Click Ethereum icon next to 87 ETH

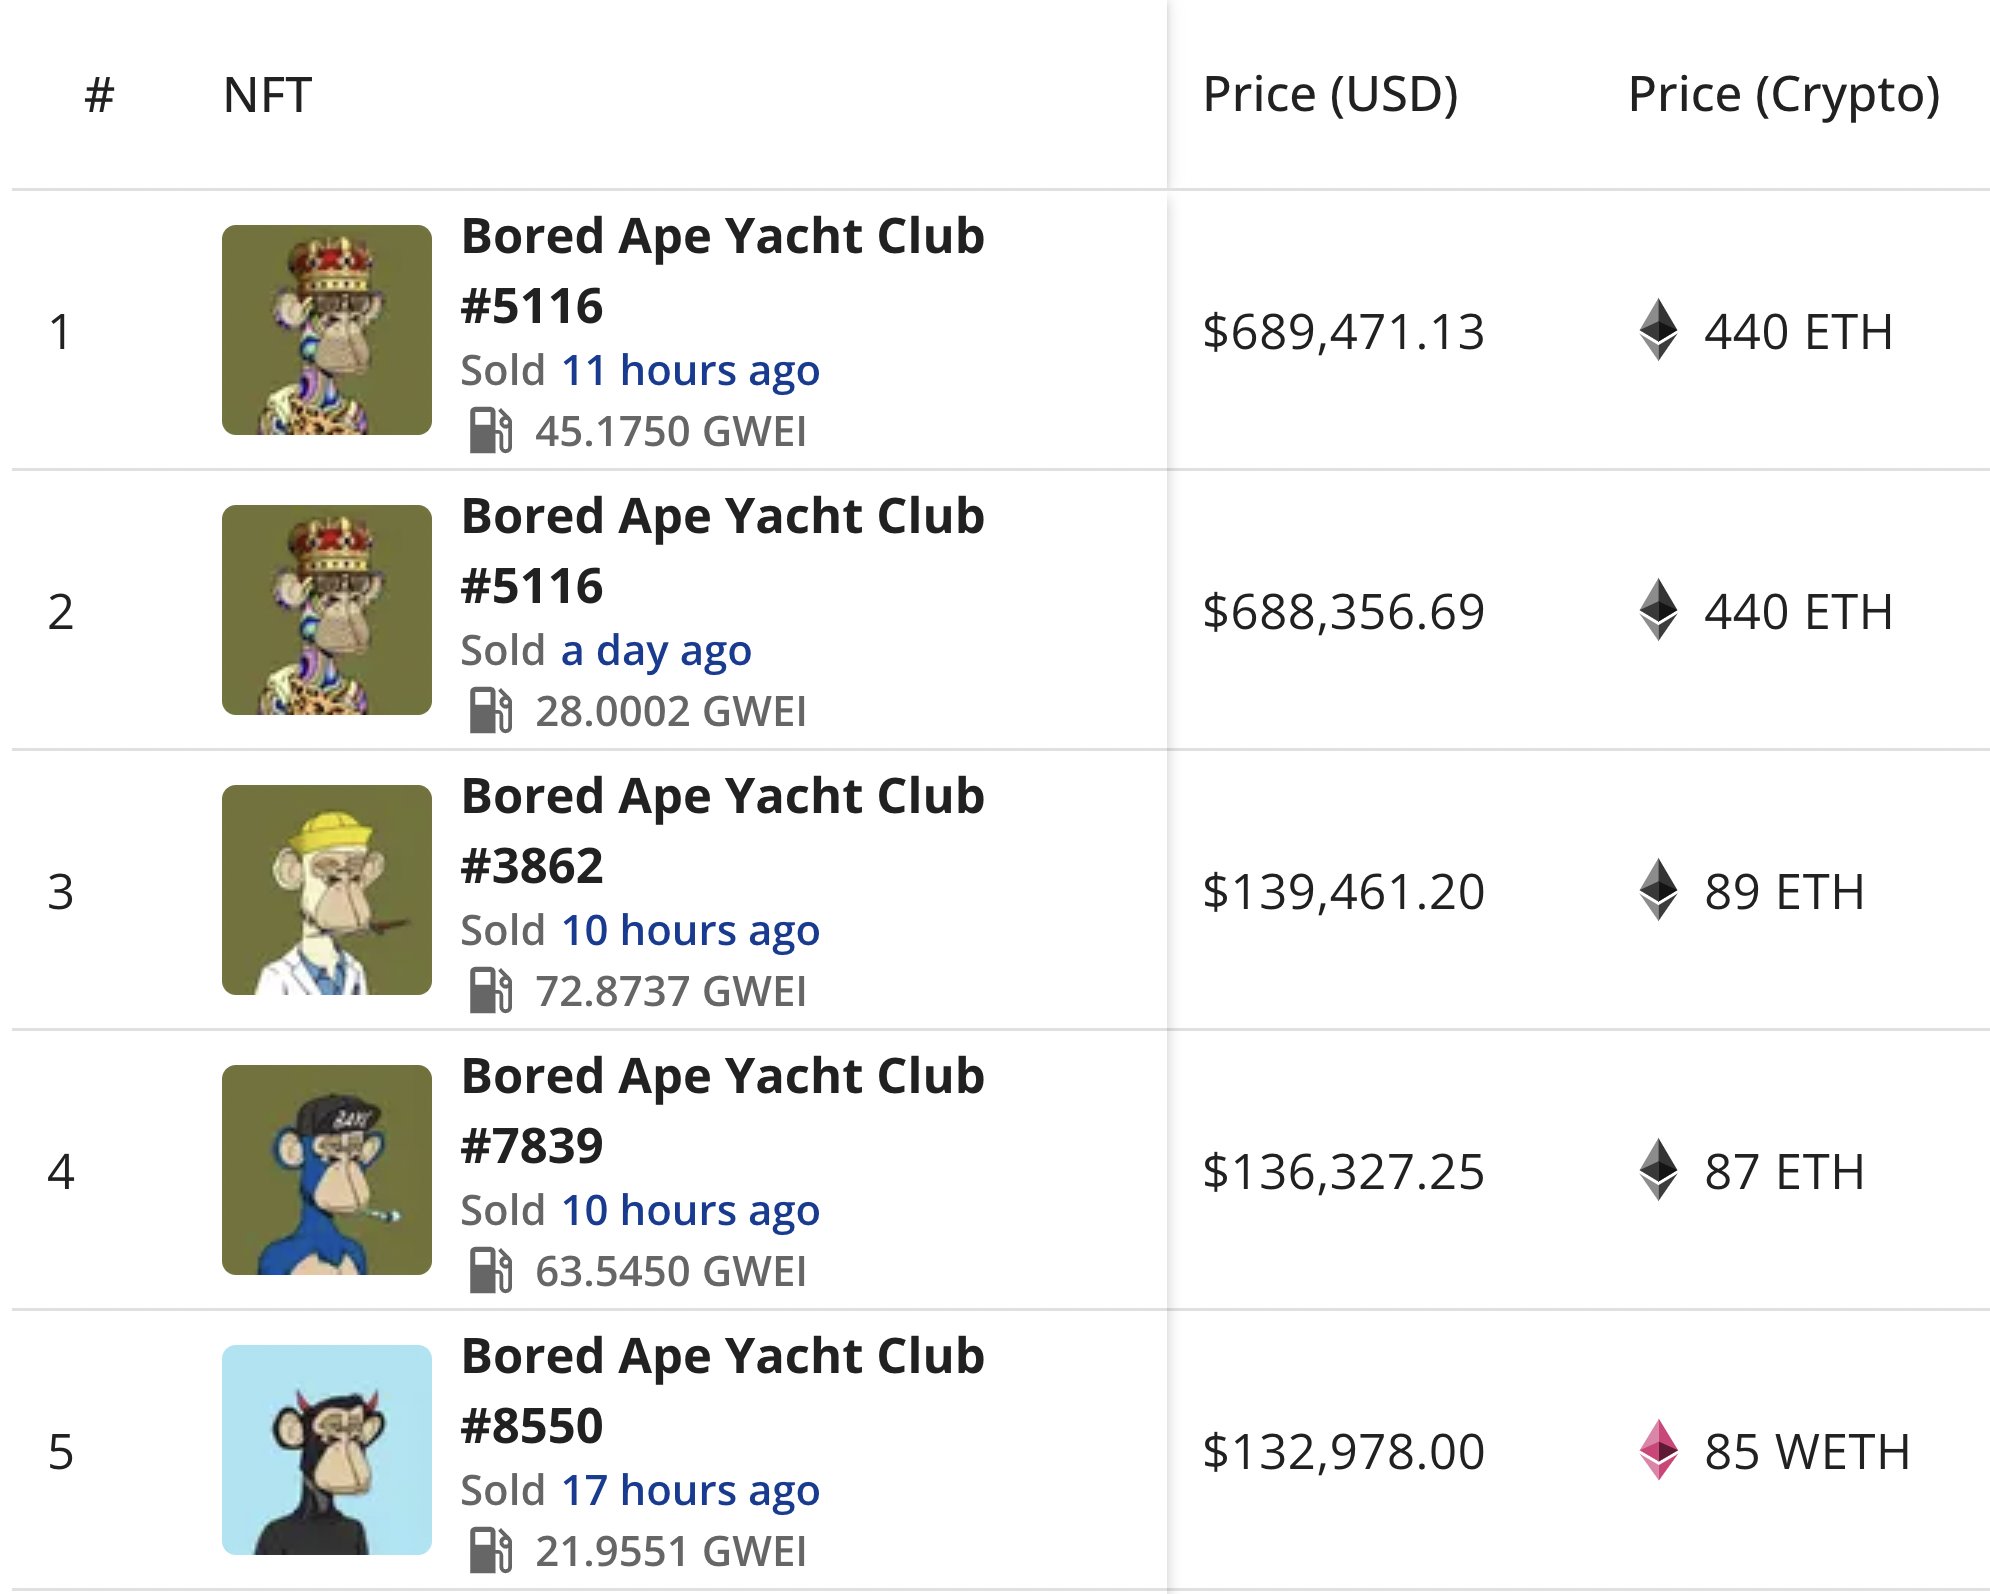1658,1170
